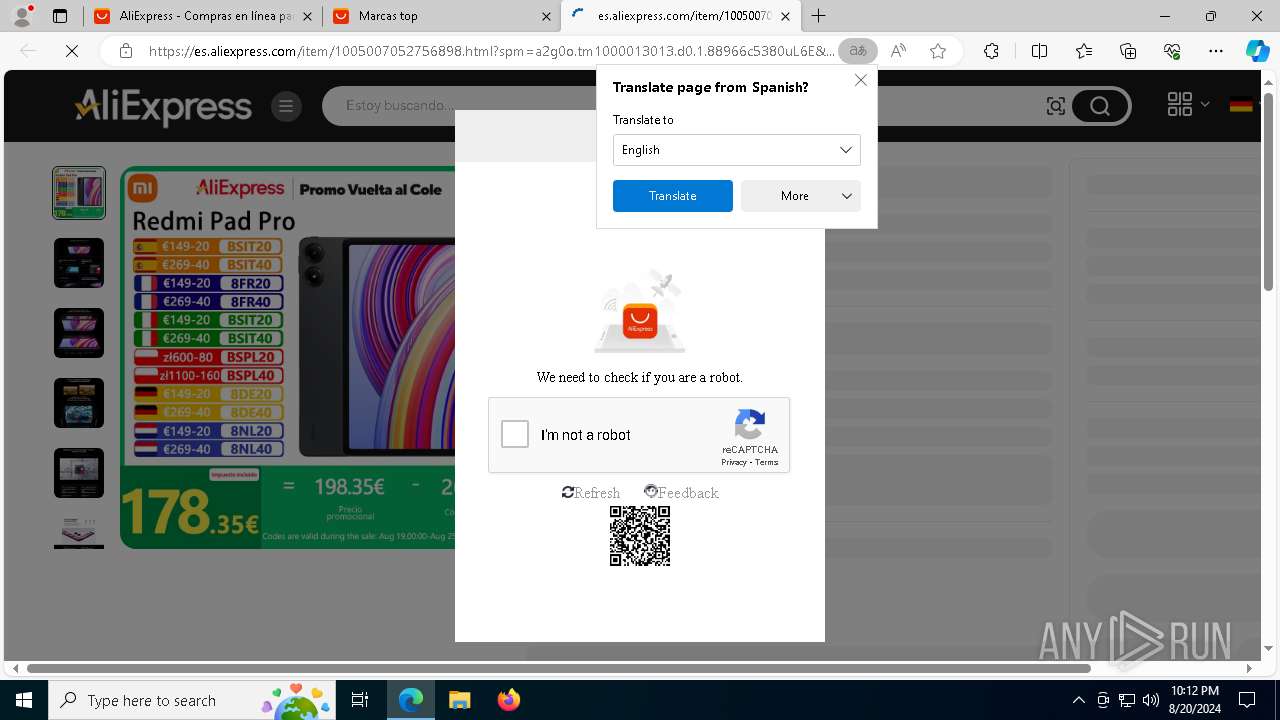Open the translate icon in address bar
1280x720 pixels.
pyautogui.click(x=858, y=51)
